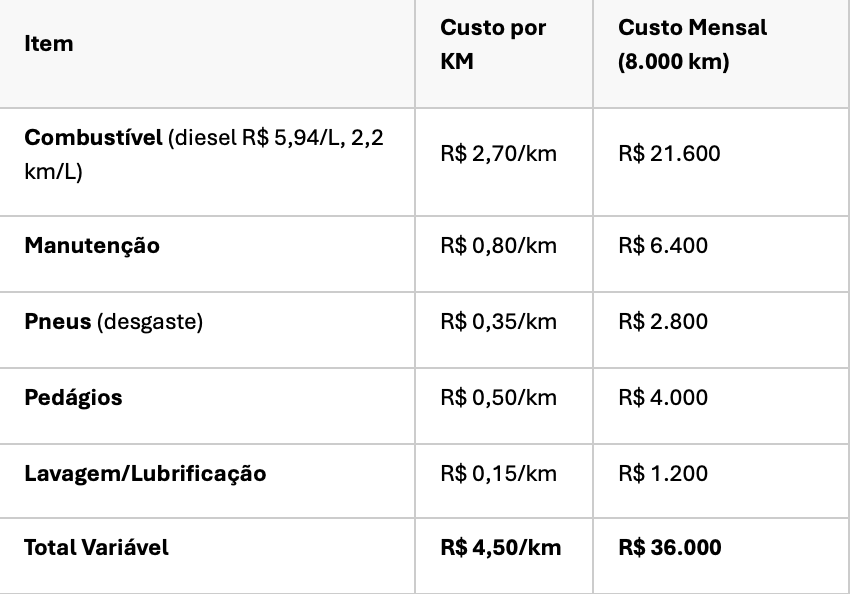Select the R$ 36.000 total cell

(669, 548)
